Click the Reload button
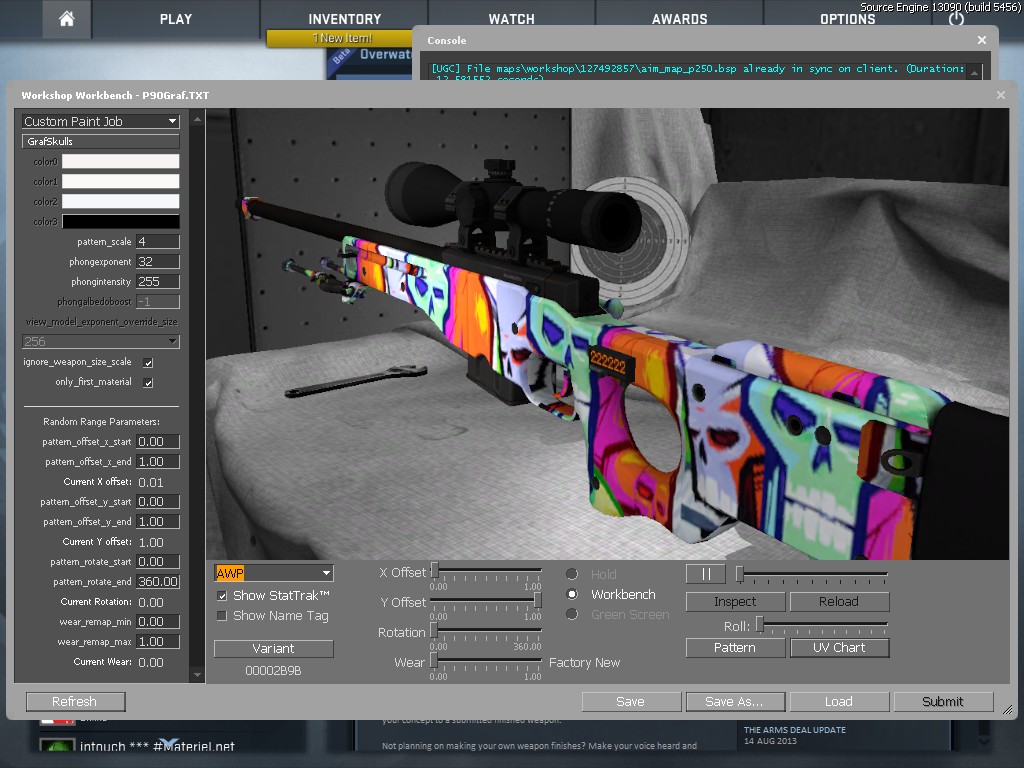Screen dimensions: 1024x768 coord(839,601)
